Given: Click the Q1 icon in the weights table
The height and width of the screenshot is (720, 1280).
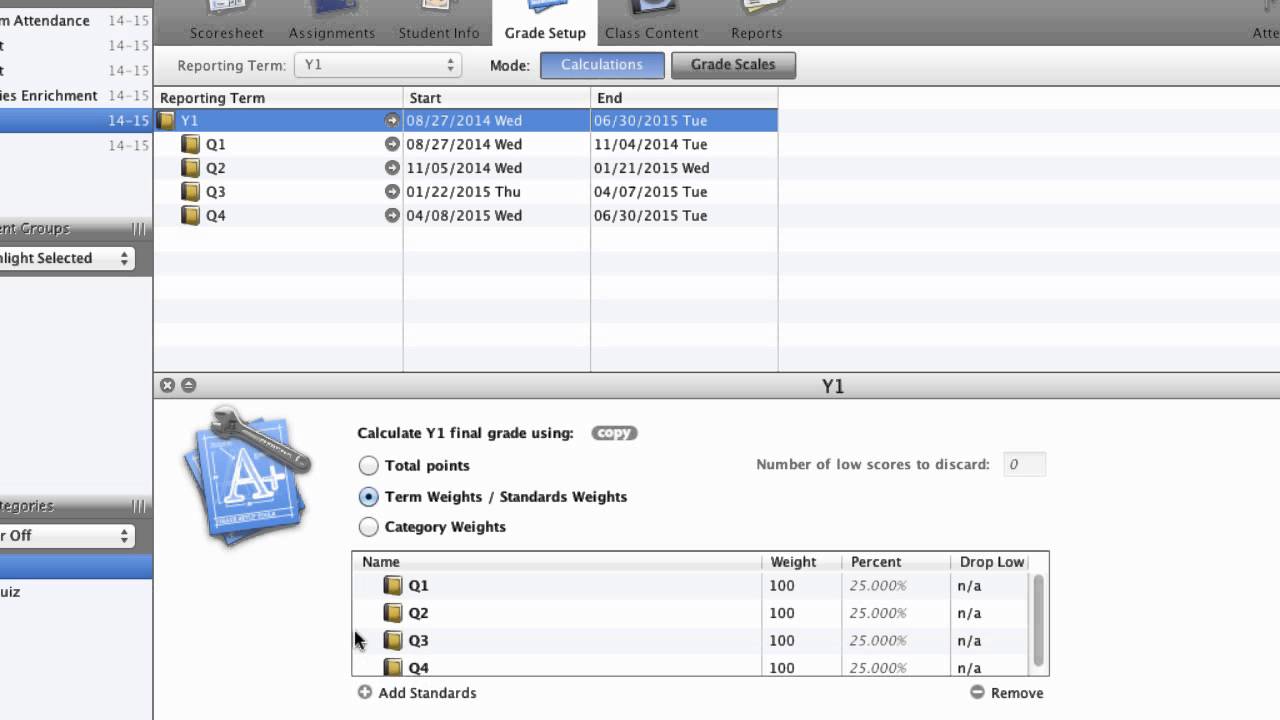Looking at the screenshot, I should 393,586.
